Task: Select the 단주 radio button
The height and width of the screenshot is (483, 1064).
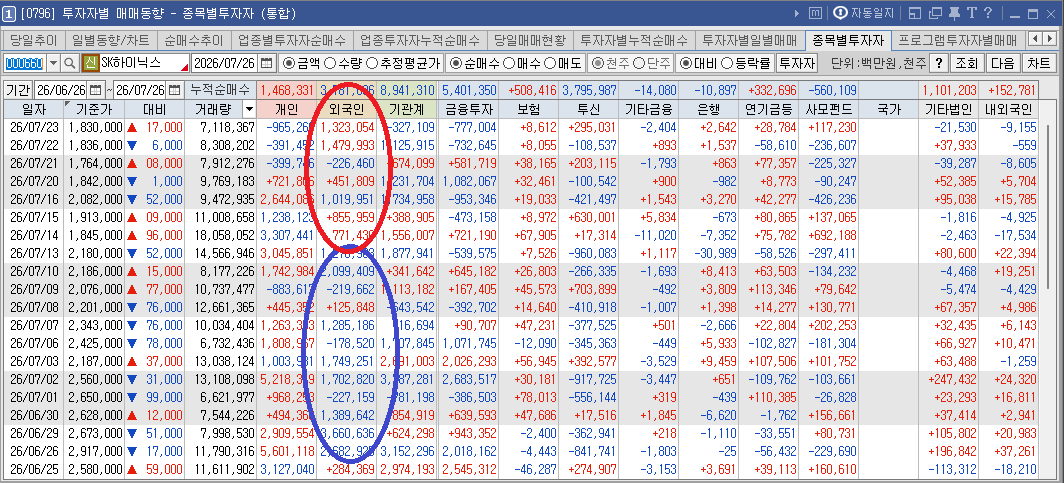Action: click(639, 63)
